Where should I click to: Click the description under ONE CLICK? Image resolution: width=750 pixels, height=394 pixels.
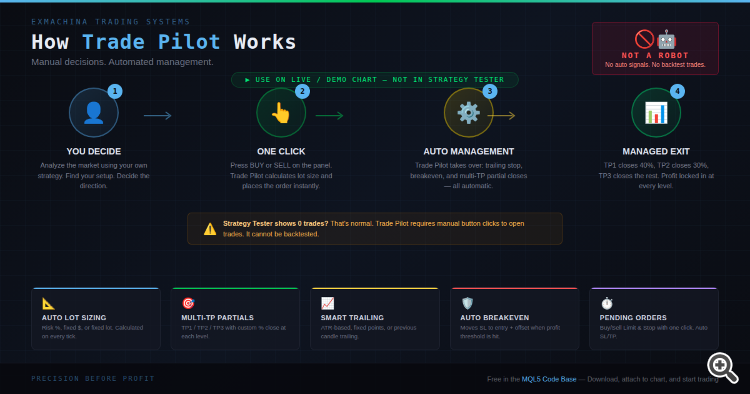coord(281,175)
